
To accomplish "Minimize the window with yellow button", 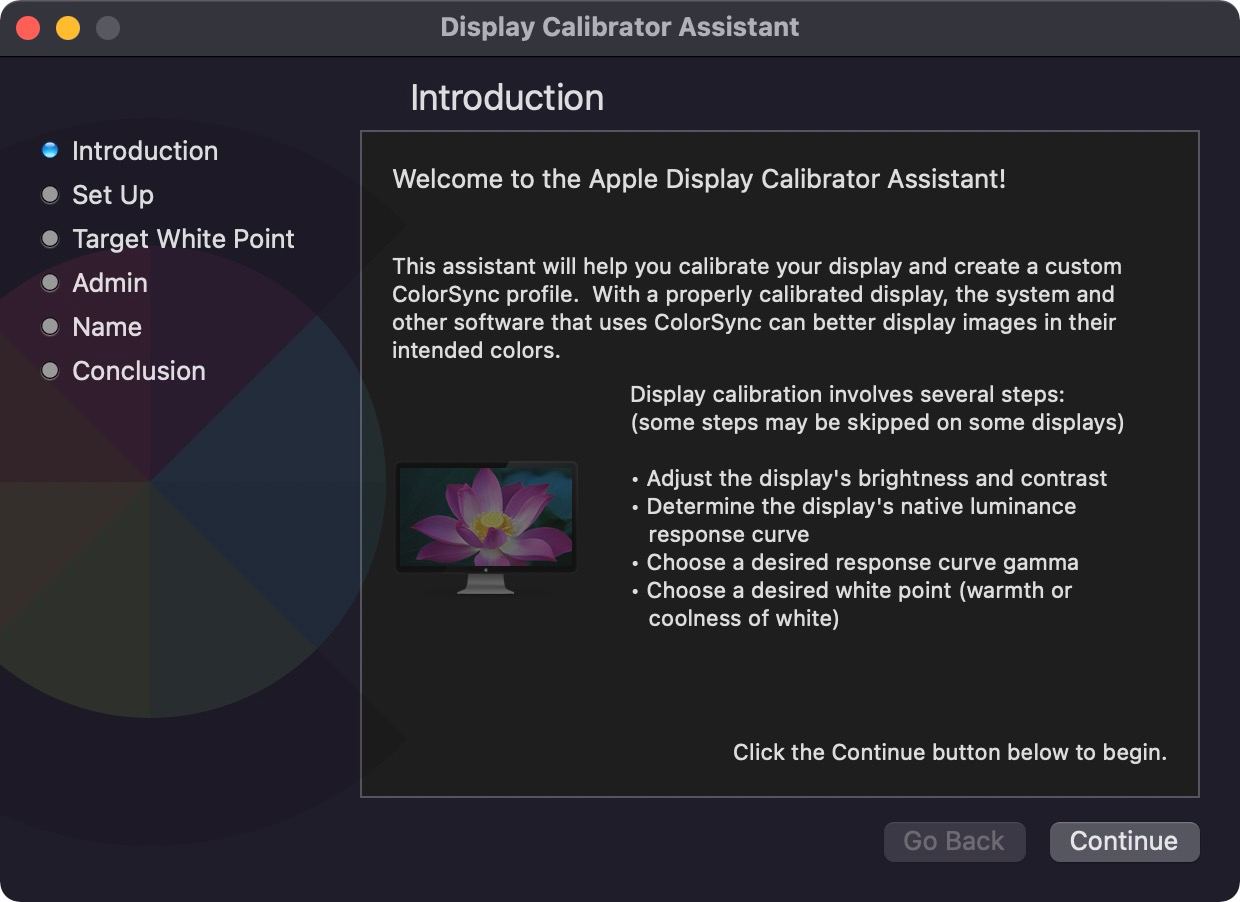I will tap(68, 27).
